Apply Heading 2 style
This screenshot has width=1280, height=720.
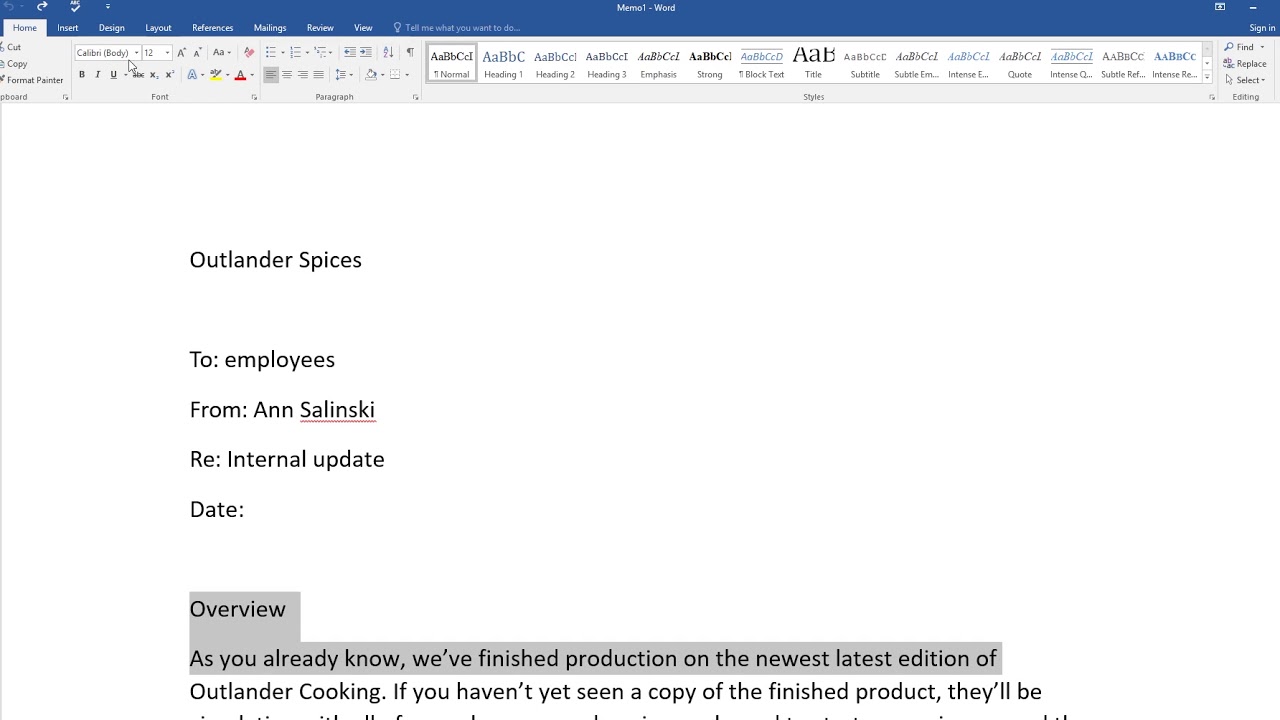tap(555, 63)
